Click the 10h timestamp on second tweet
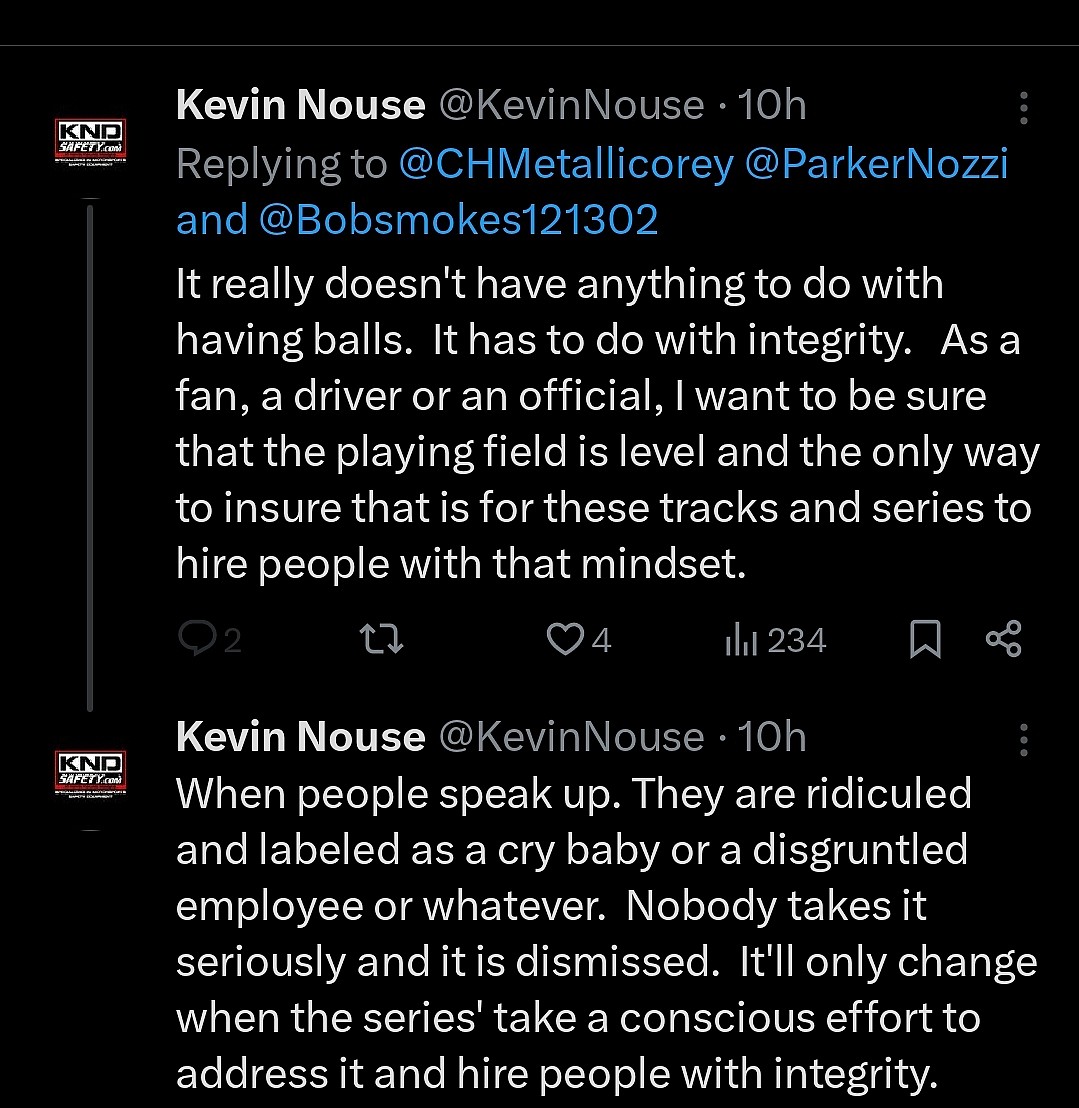 click(x=771, y=738)
